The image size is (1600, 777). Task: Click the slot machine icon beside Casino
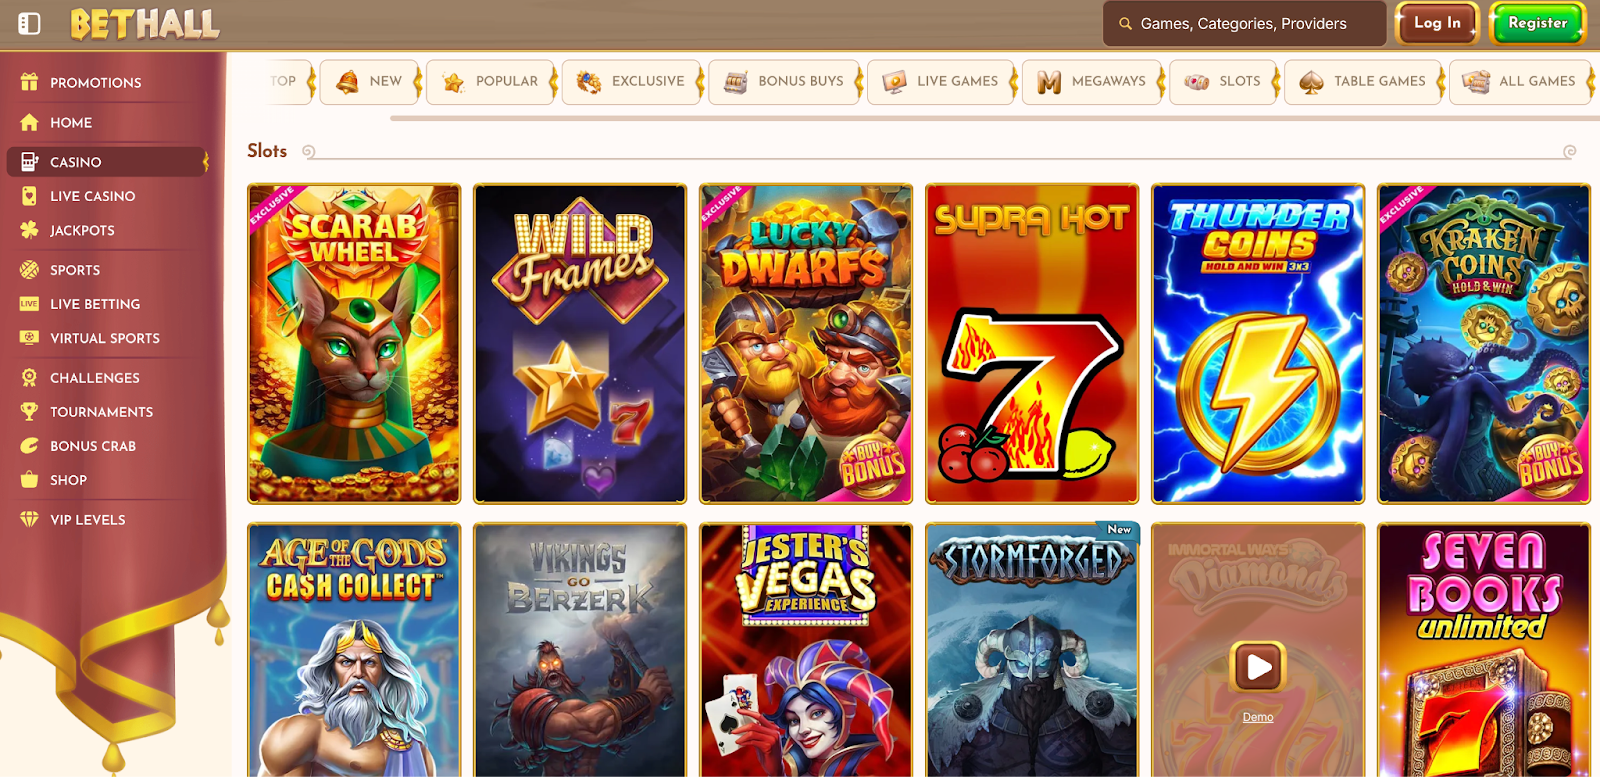click(x=29, y=162)
